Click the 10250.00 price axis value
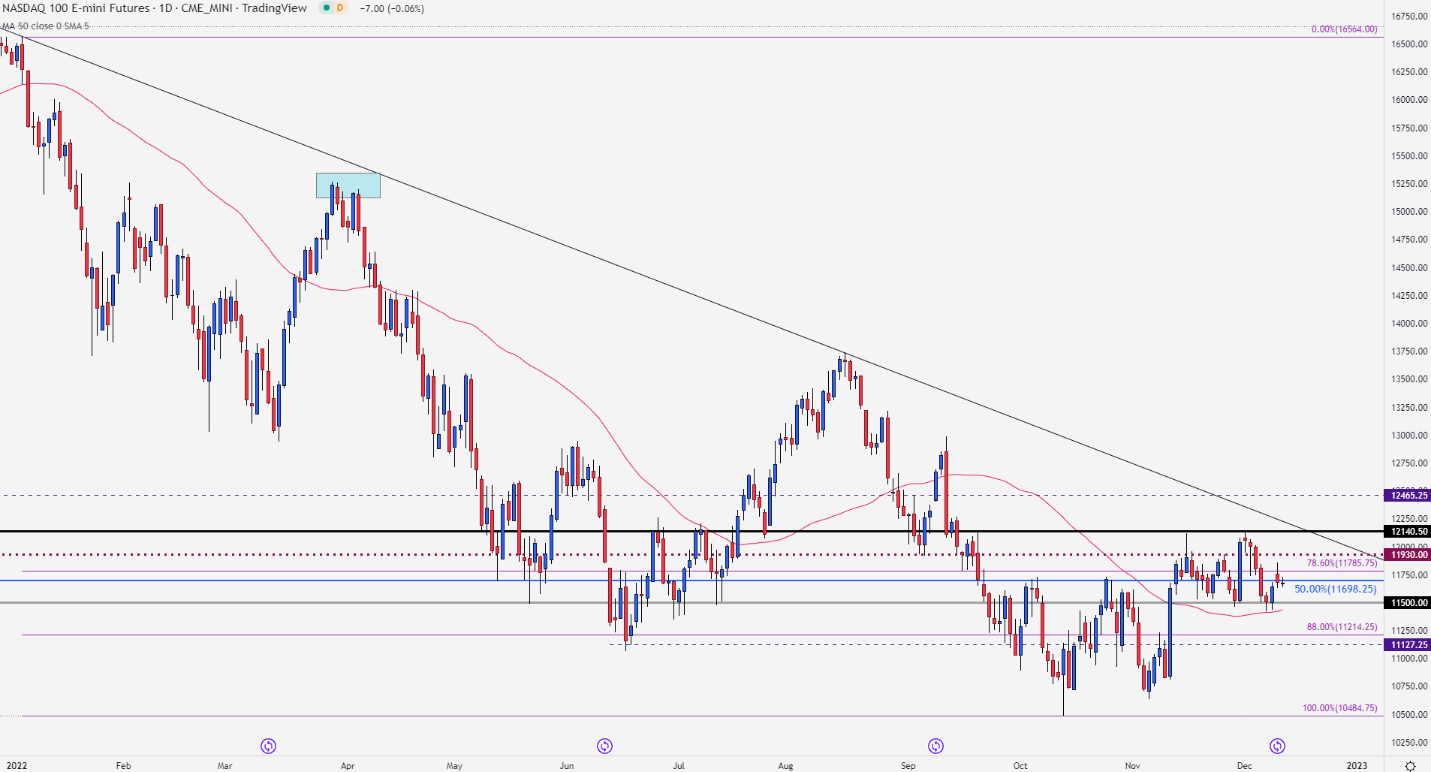Image resolution: width=1431 pixels, height=772 pixels. (x=1407, y=743)
